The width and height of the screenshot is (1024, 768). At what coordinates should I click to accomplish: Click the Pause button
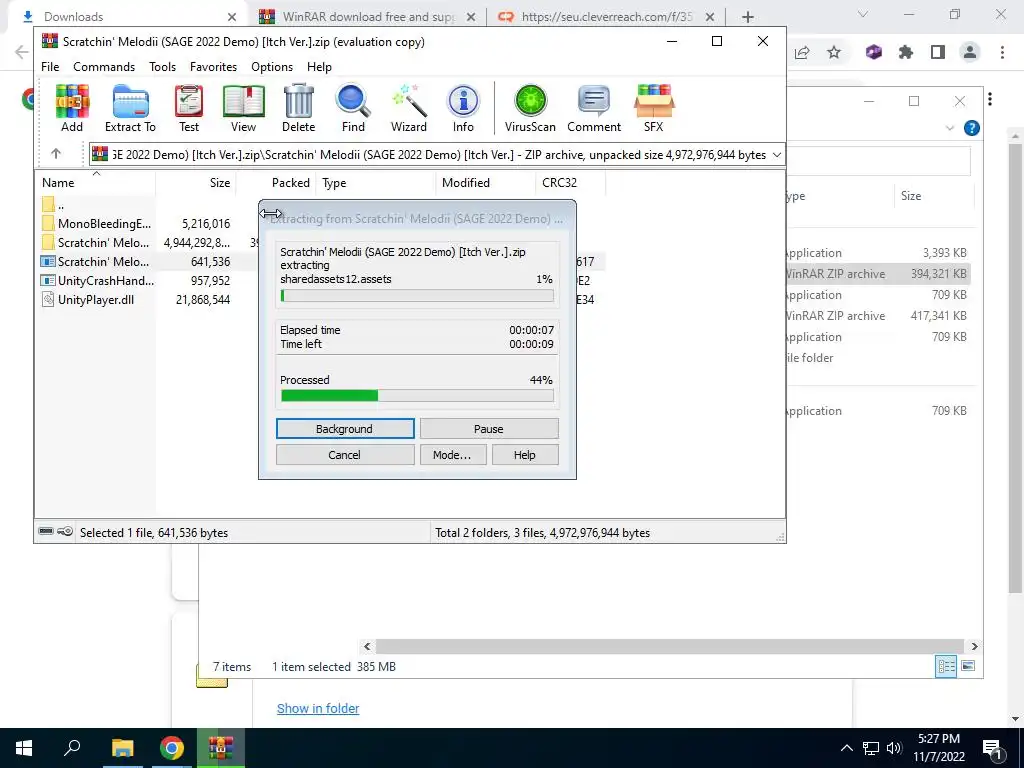[488, 429]
